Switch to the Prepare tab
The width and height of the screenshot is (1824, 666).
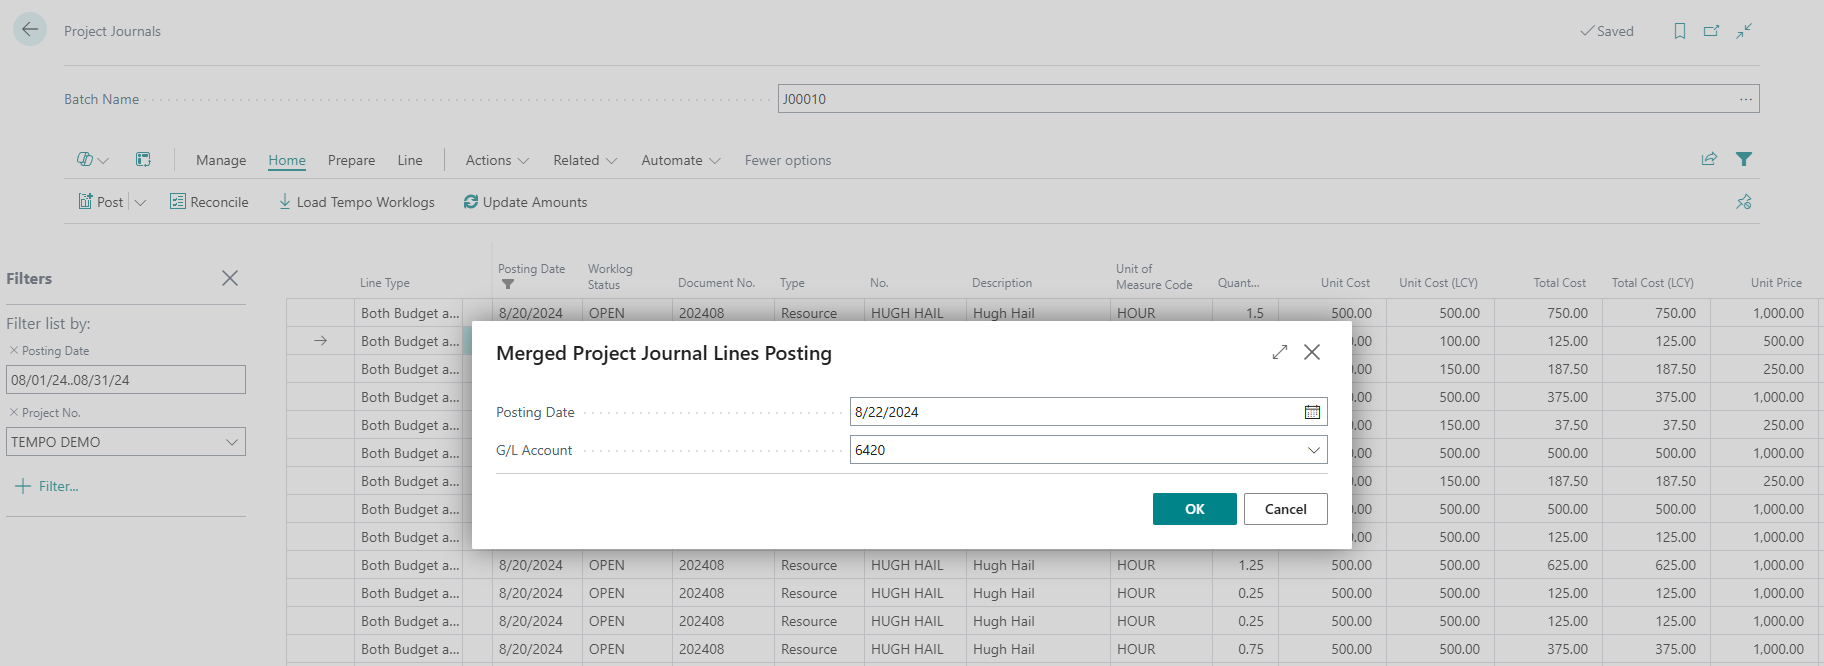click(x=351, y=160)
